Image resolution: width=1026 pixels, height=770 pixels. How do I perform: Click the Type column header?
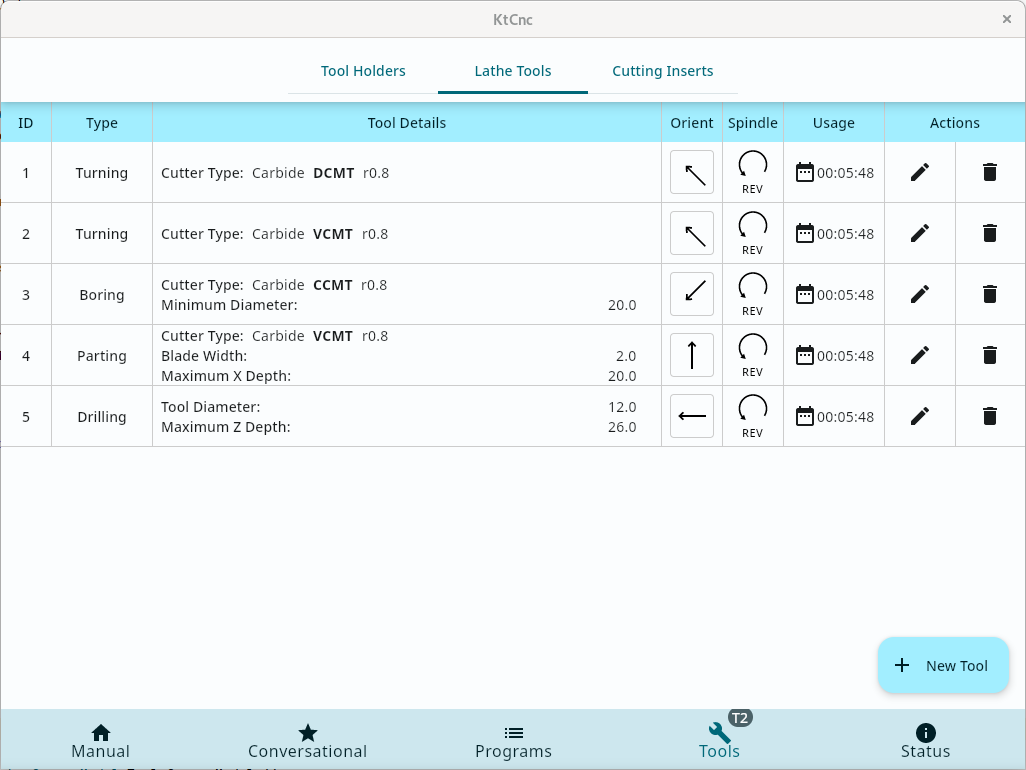[x=102, y=123]
